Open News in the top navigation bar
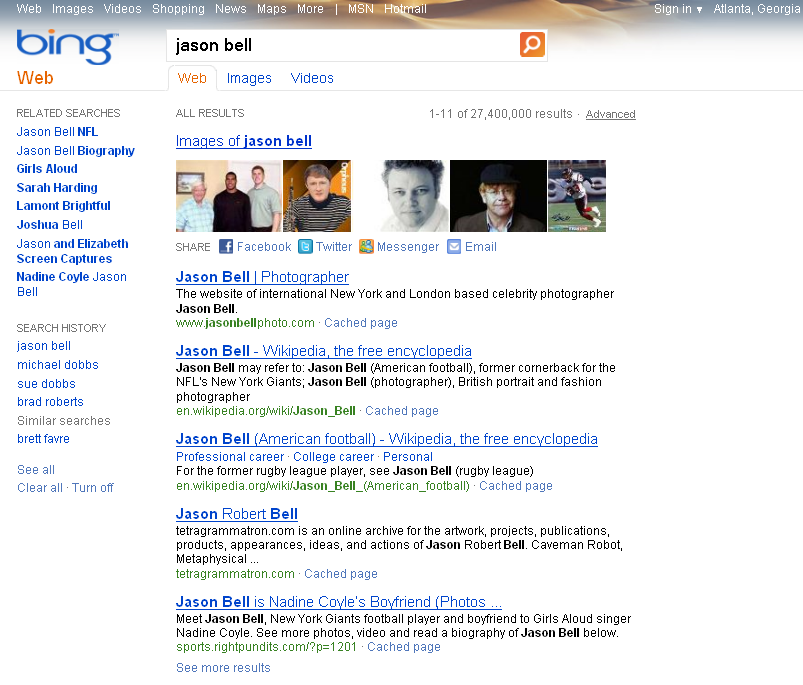 pyautogui.click(x=230, y=9)
